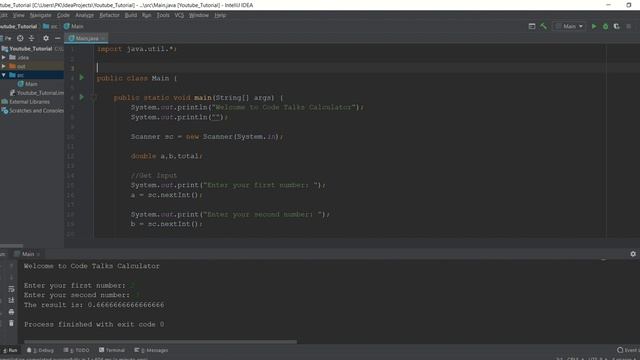Open the Refactor menu
Viewport: 640px width, 360px height.
pos(109,15)
